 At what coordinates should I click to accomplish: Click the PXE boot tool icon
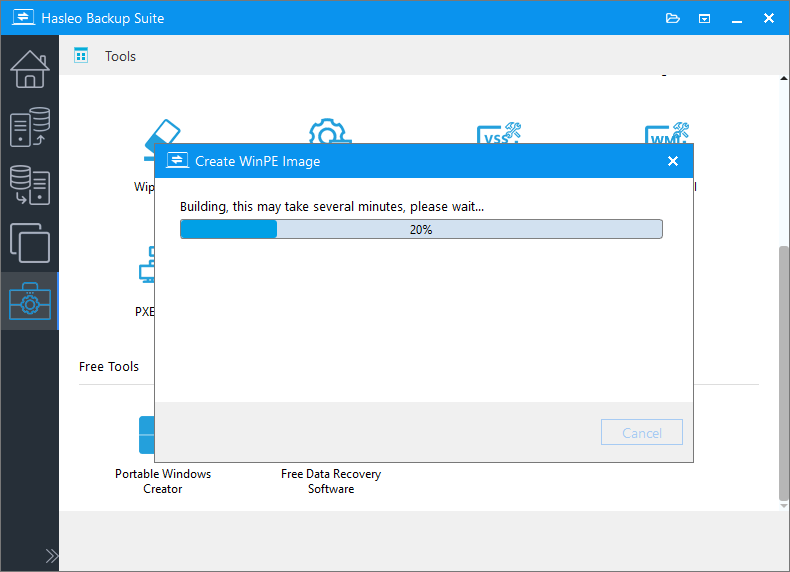[x=146, y=268]
